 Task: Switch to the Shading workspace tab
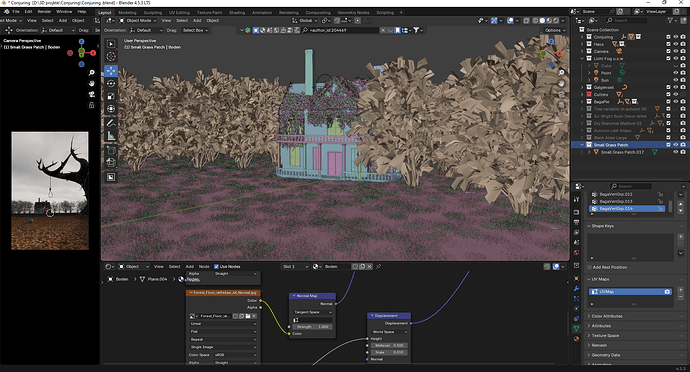[237, 13]
